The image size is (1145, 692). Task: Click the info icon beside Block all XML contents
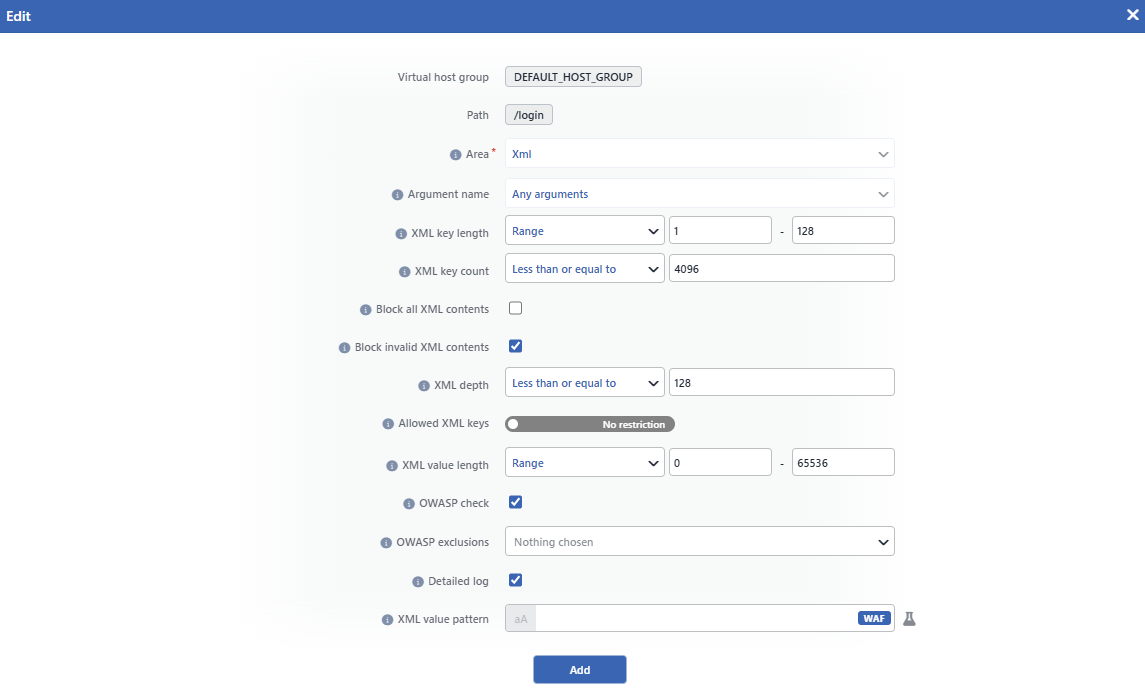pyautogui.click(x=366, y=310)
